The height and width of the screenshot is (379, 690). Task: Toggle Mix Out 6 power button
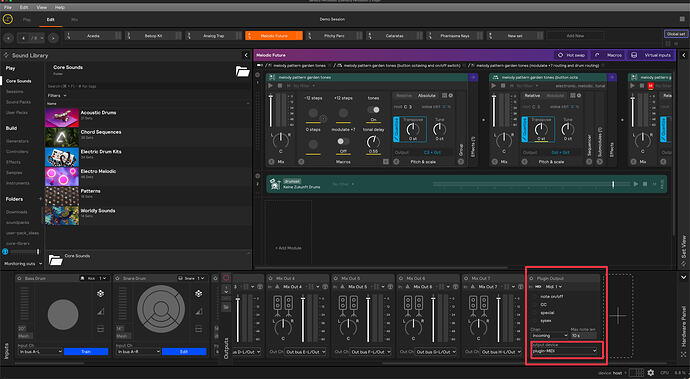(400, 279)
